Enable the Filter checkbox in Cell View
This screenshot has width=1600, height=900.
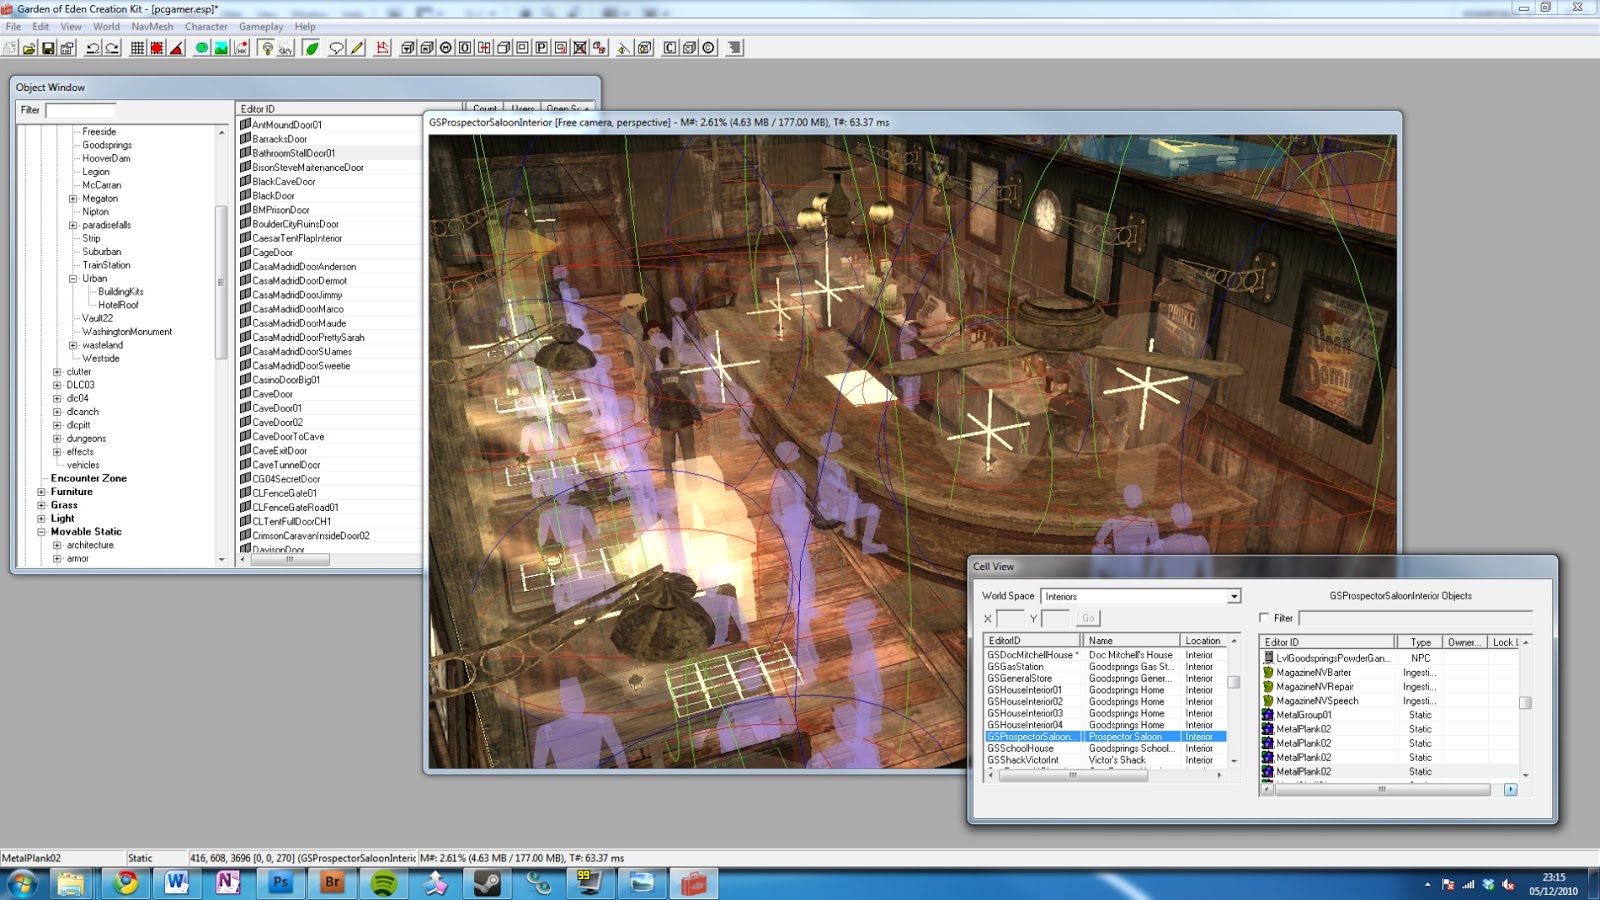tap(1264, 618)
